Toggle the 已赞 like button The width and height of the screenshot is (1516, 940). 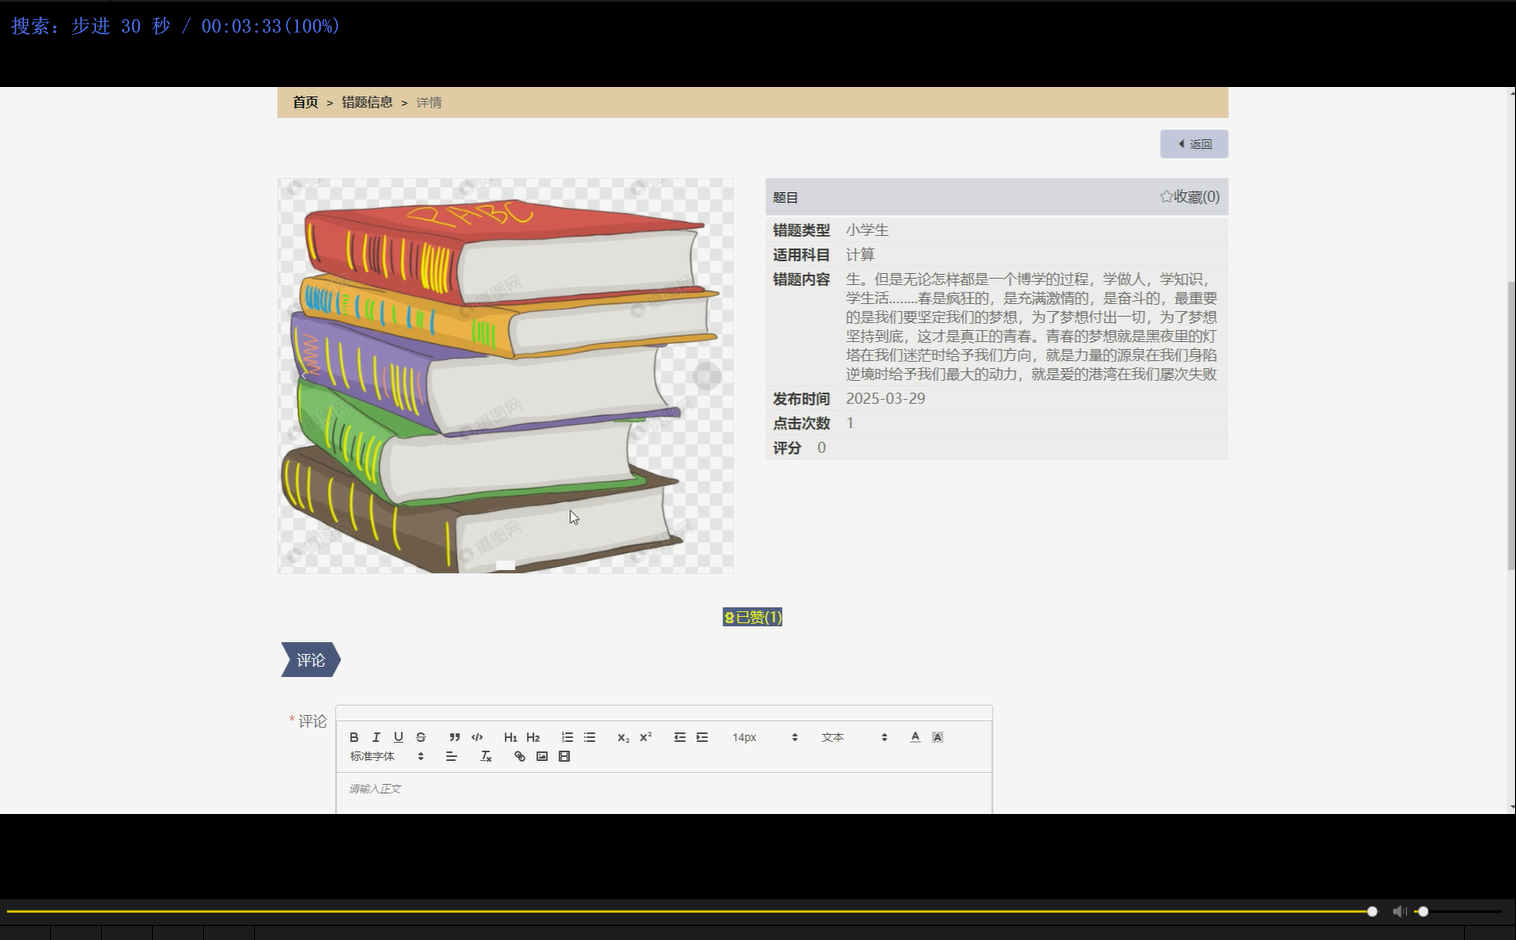(x=752, y=617)
